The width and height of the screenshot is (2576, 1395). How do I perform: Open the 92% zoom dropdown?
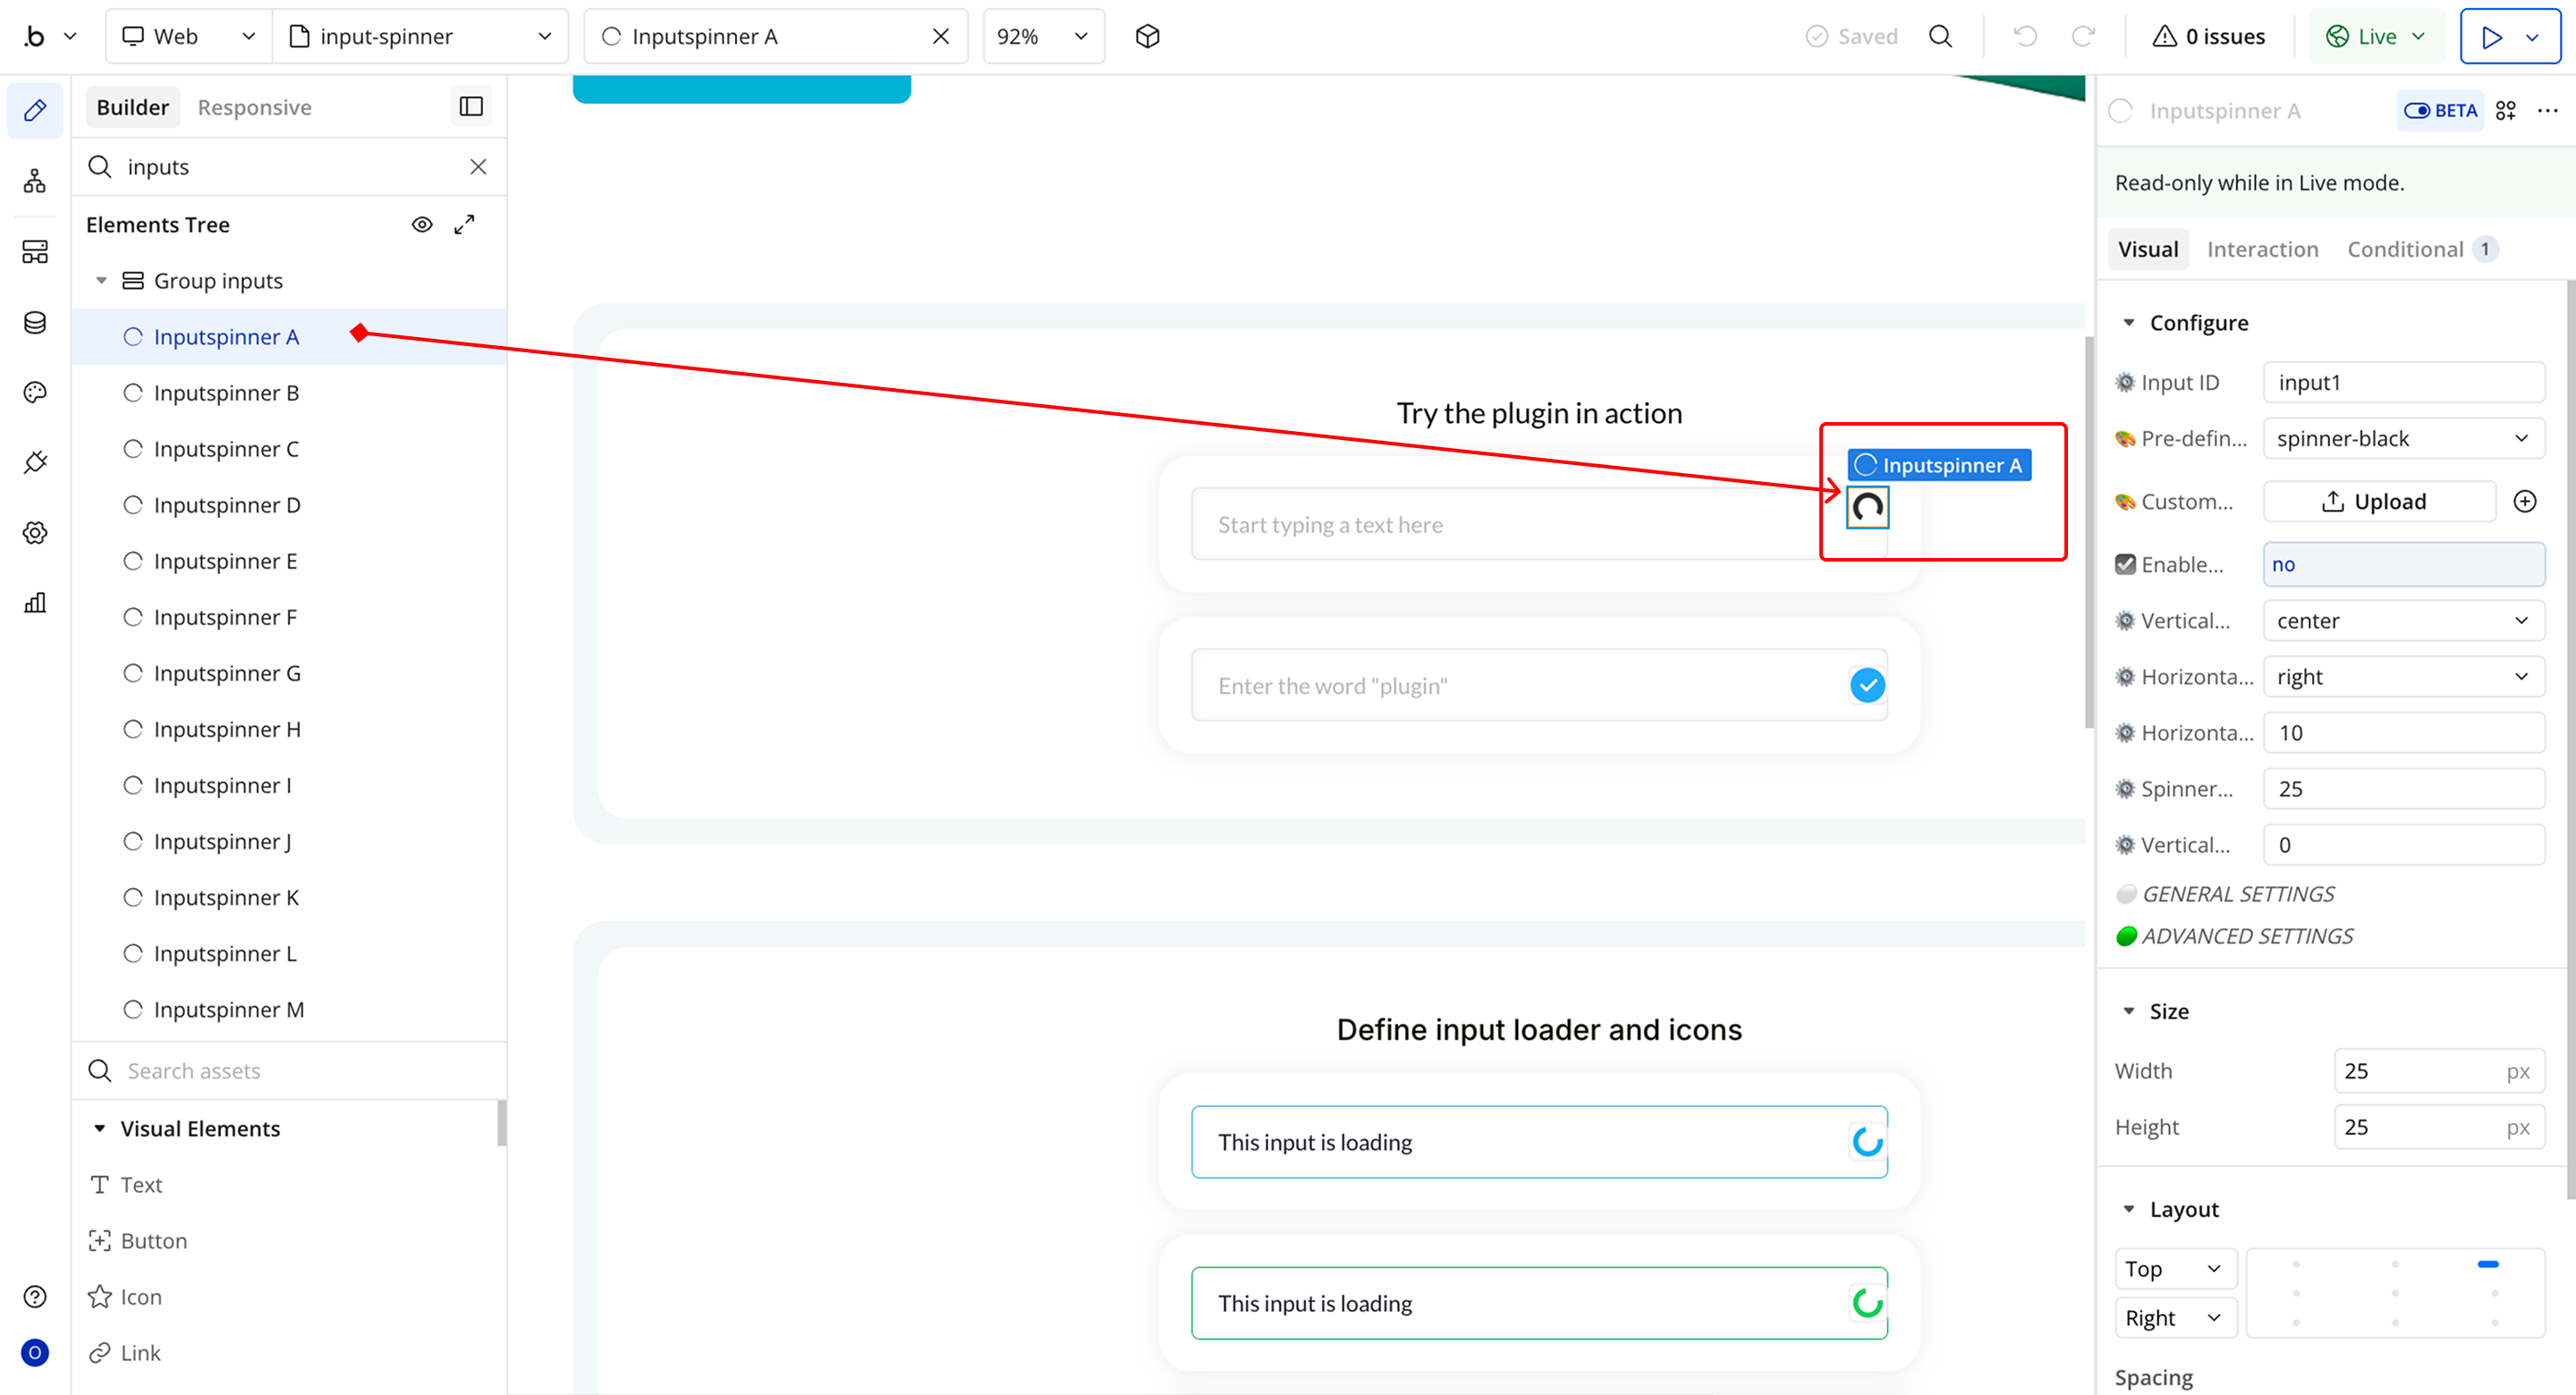[1042, 36]
